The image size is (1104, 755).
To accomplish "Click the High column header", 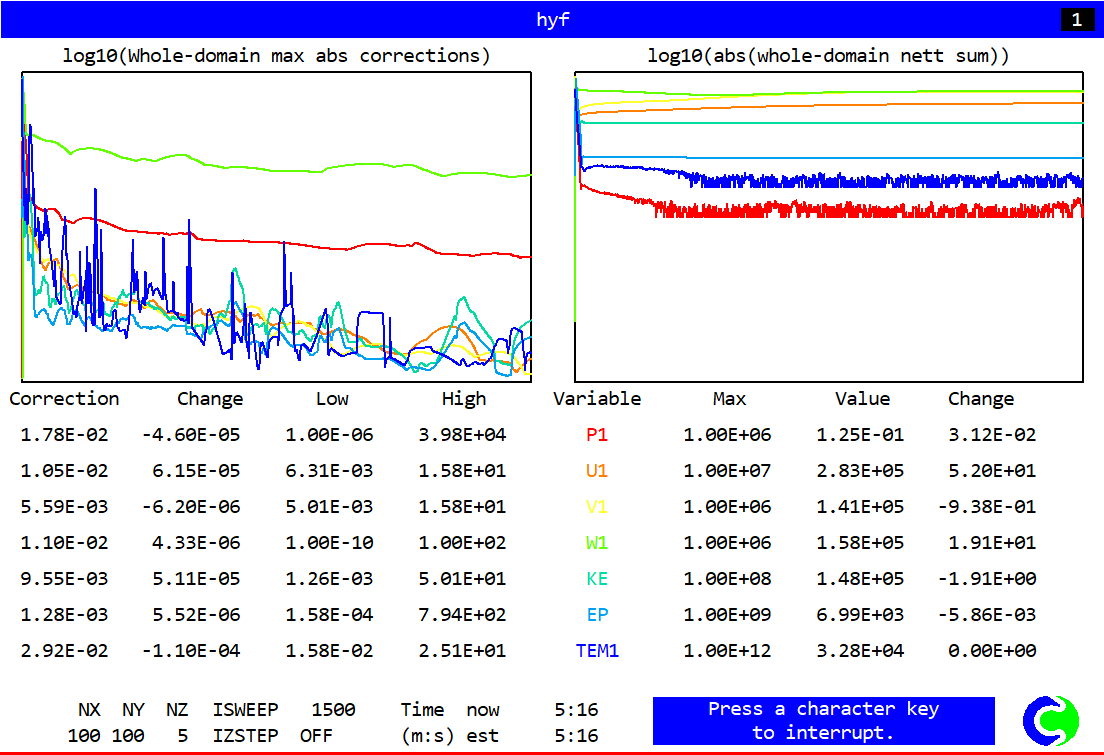I will coord(464,399).
